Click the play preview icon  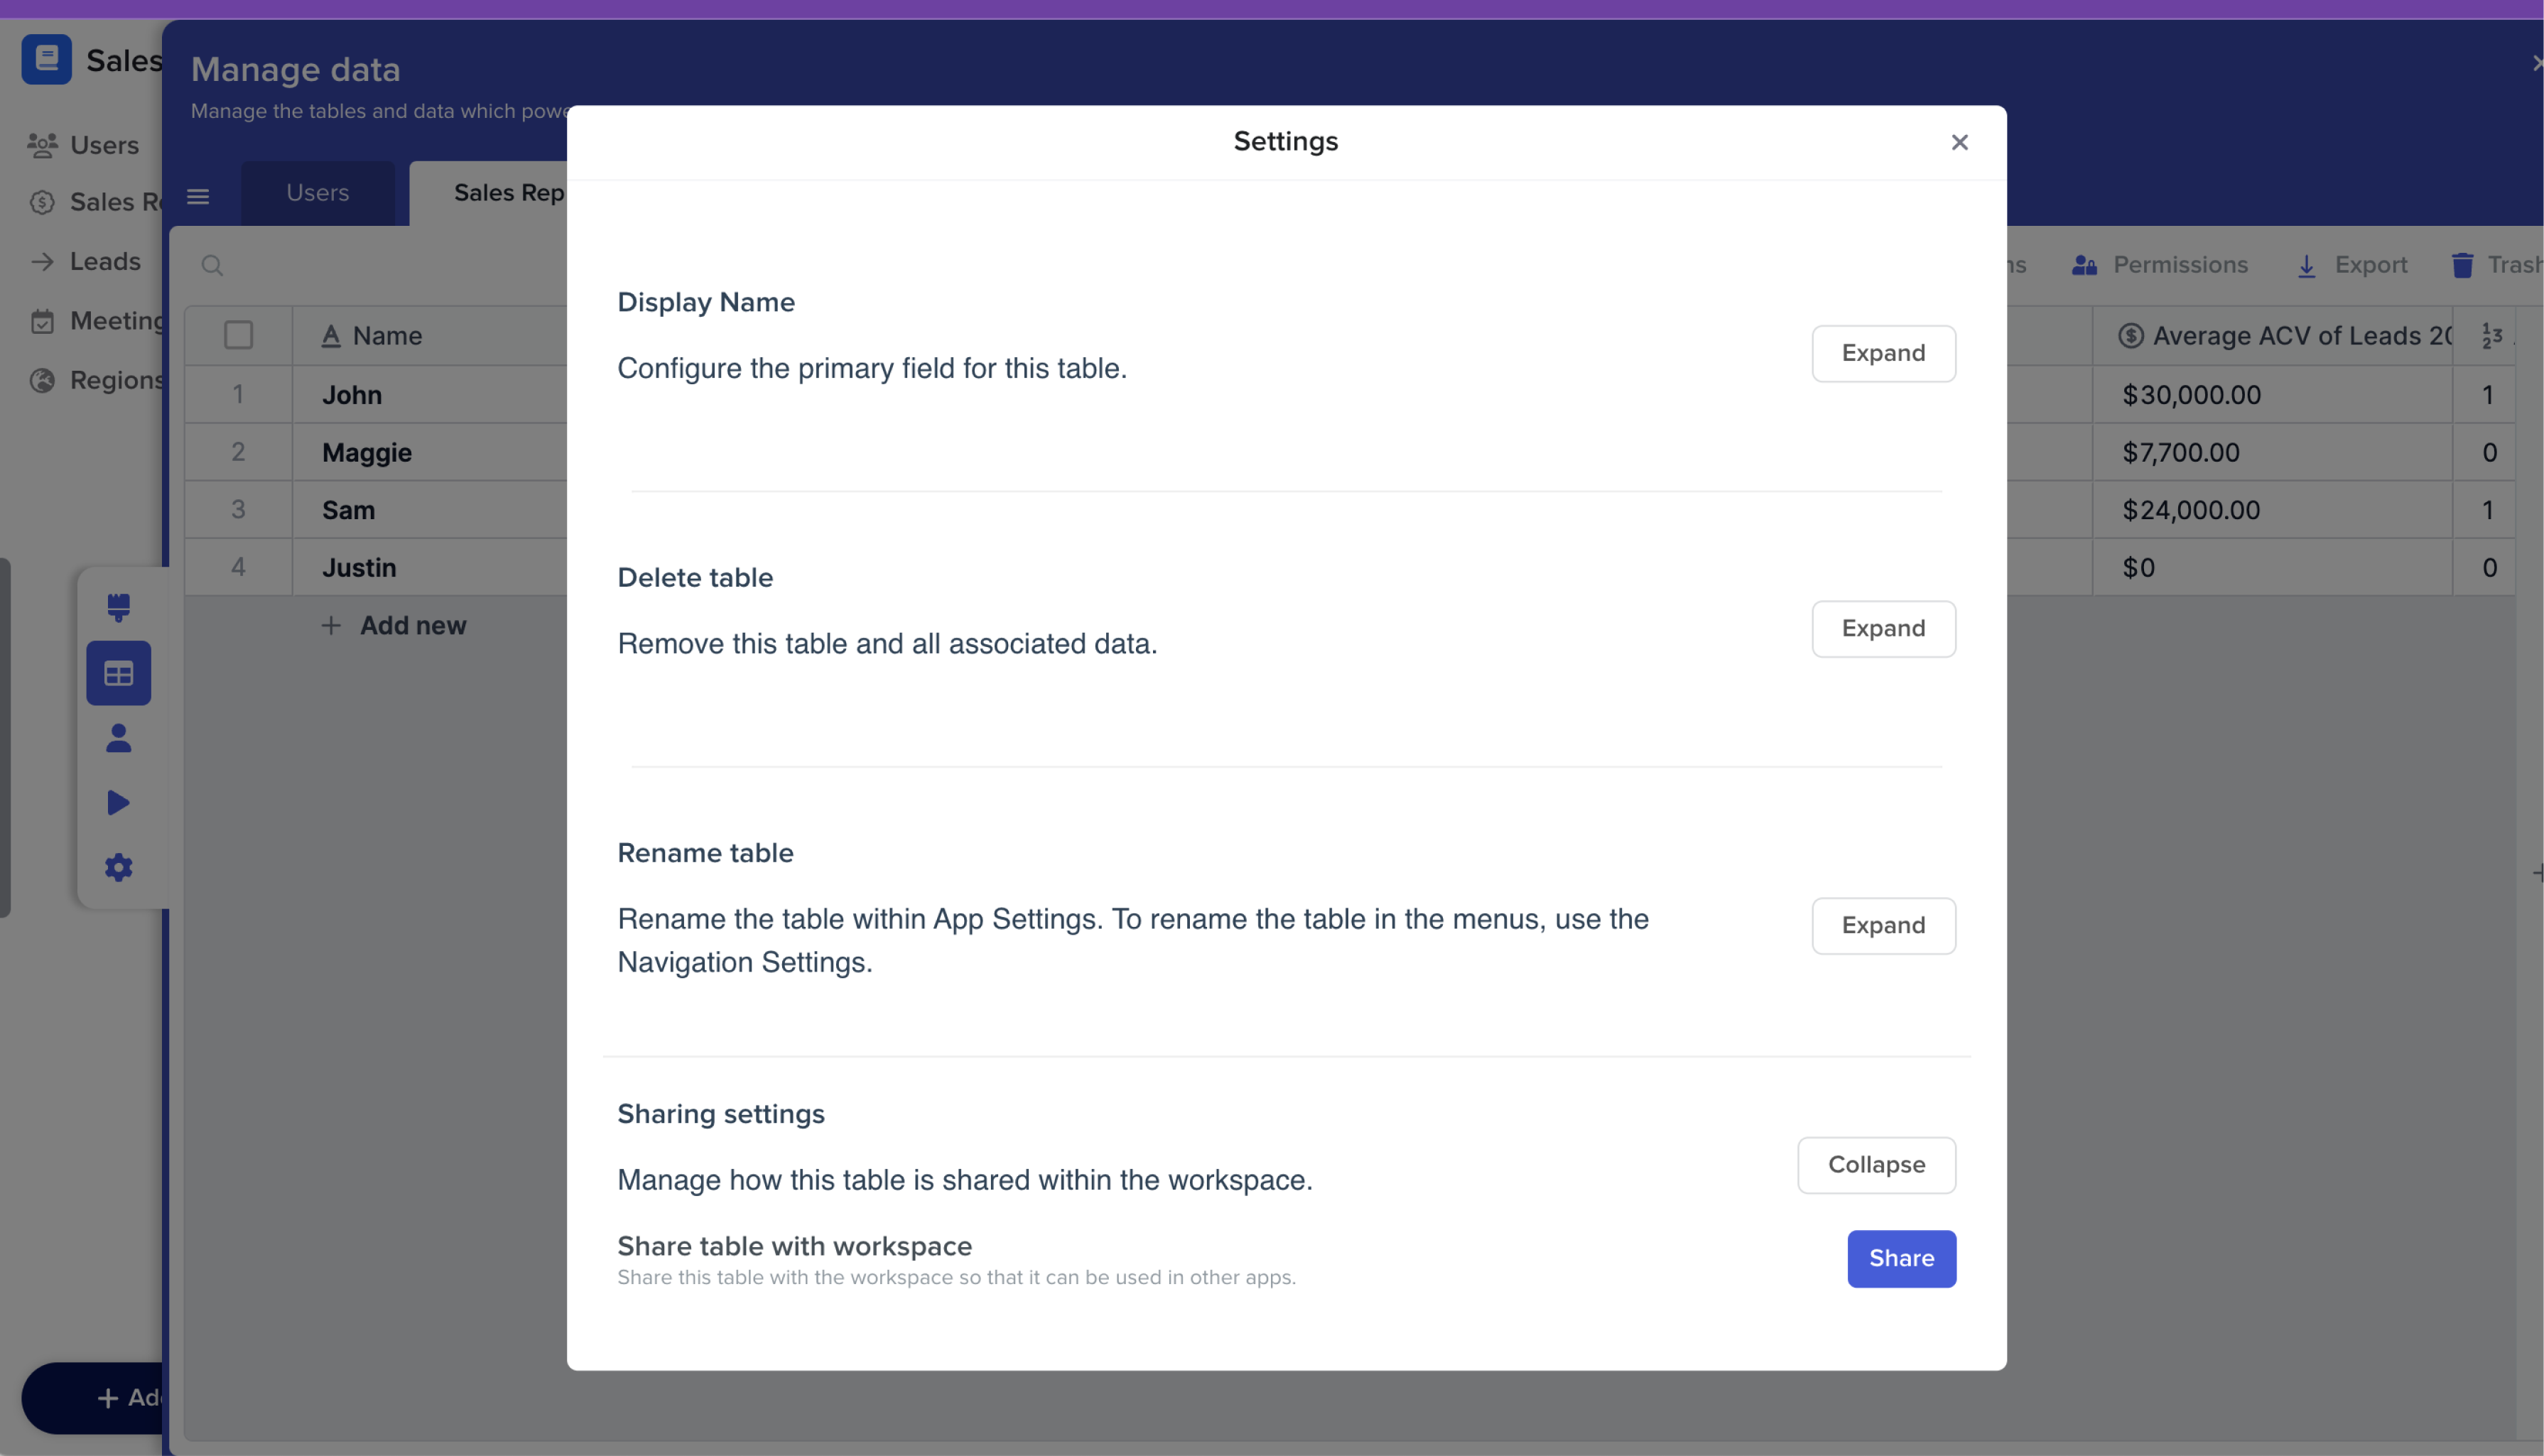point(118,802)
